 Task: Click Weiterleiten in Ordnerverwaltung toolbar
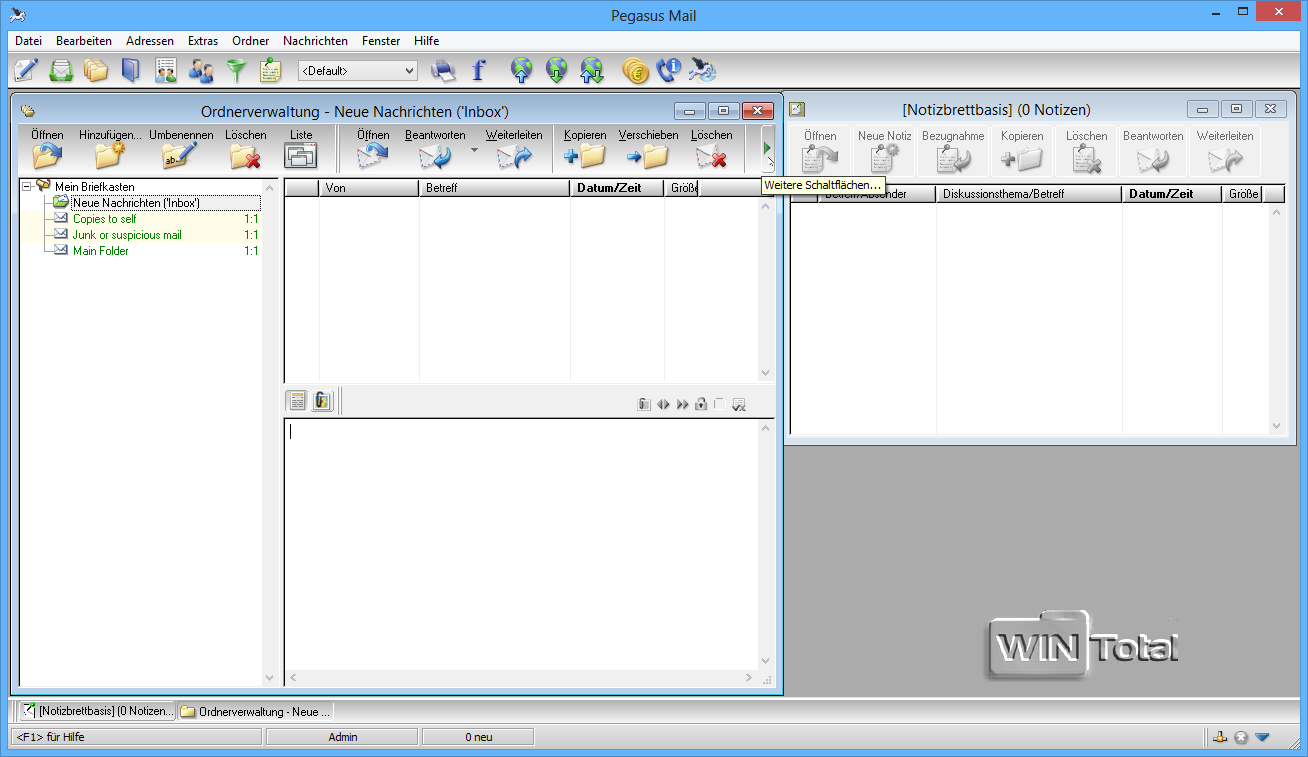point(514,148)
